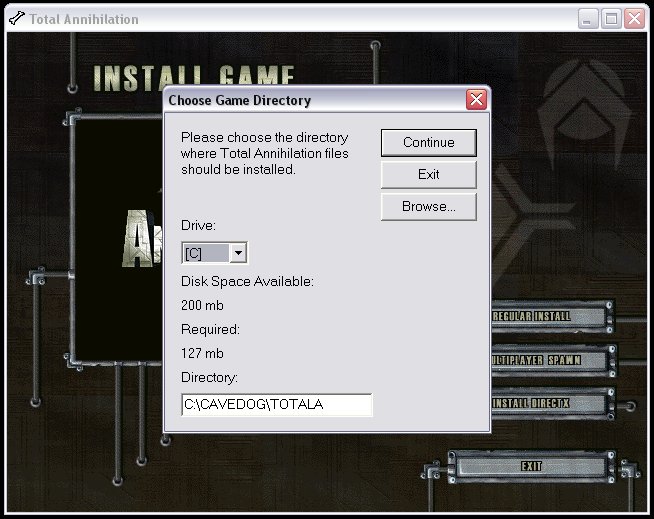The width and height of the screenshot is (654, 519).
Task: Select the Multiplayer Spawn option
Action: pos(550,360)
